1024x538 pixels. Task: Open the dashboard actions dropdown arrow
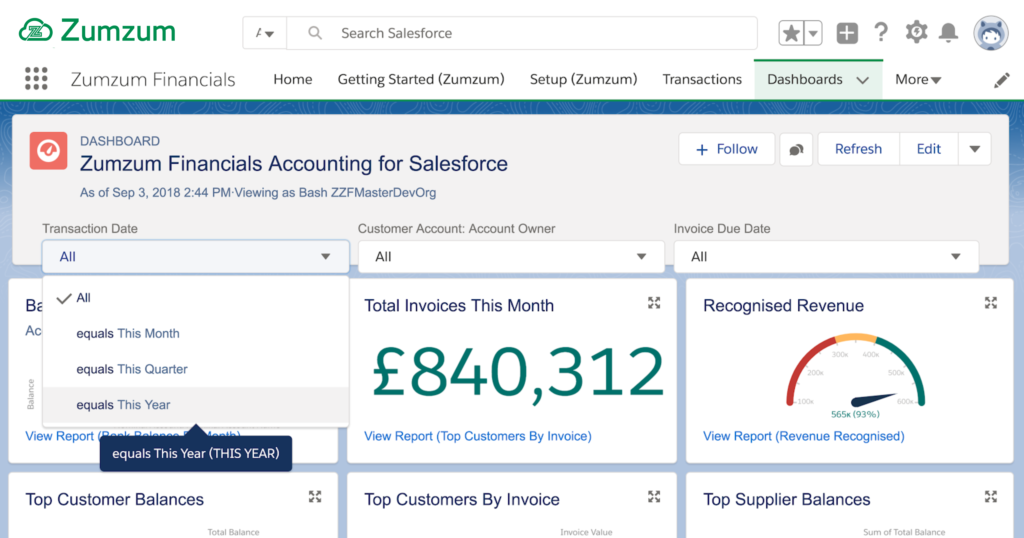(x=974, y=149)
